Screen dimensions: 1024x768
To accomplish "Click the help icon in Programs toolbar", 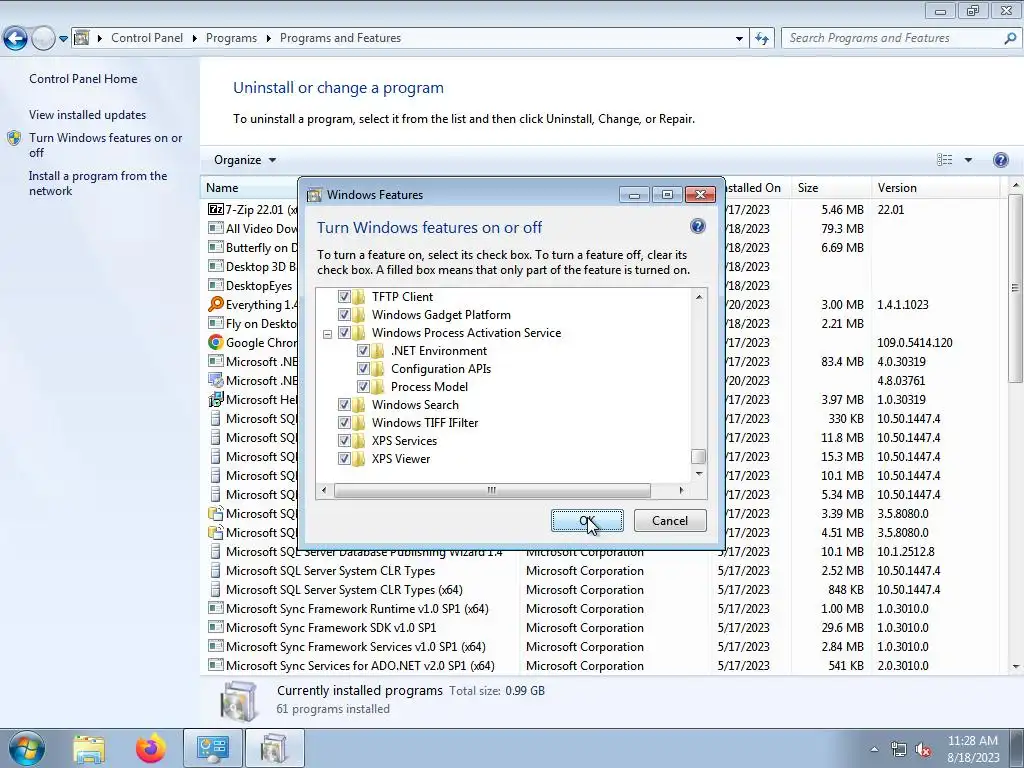I will [x=1000, y=160].
